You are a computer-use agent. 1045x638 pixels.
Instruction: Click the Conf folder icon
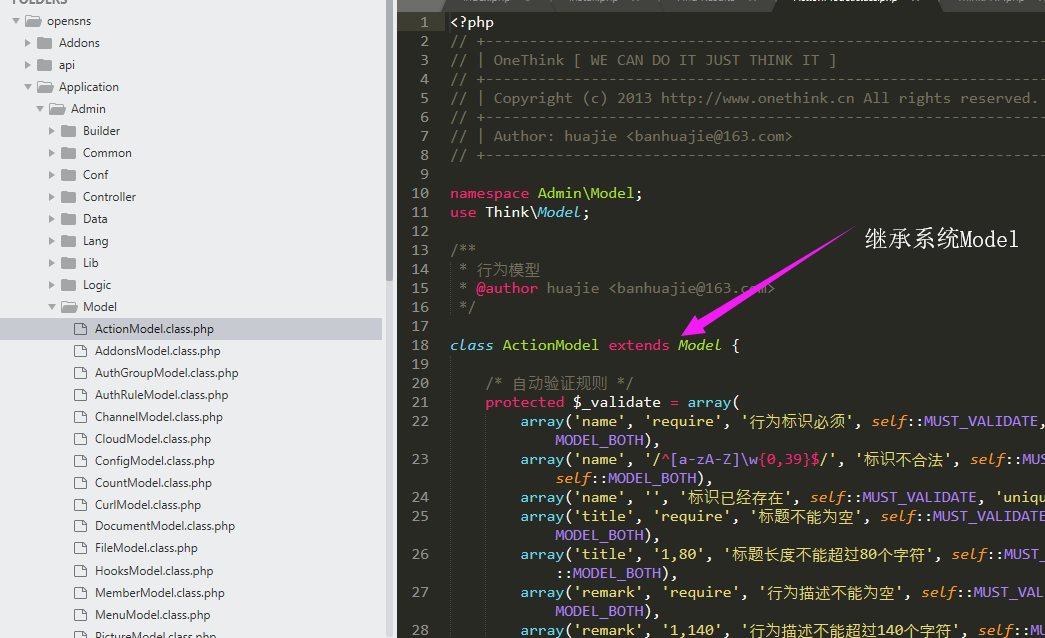click(69, 175)
